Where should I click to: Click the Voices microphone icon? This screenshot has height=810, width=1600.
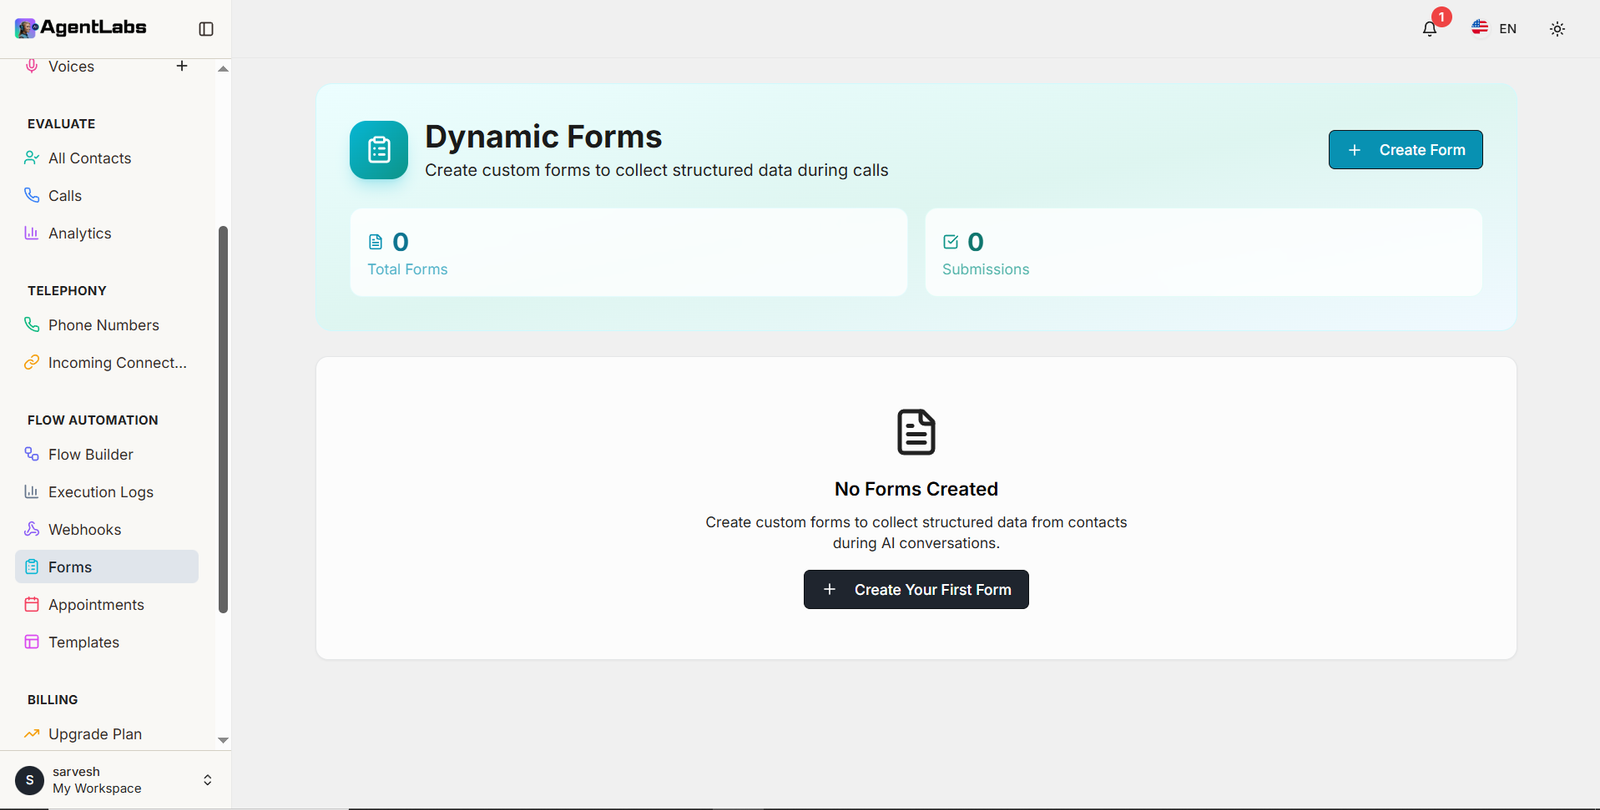(32, 66)
